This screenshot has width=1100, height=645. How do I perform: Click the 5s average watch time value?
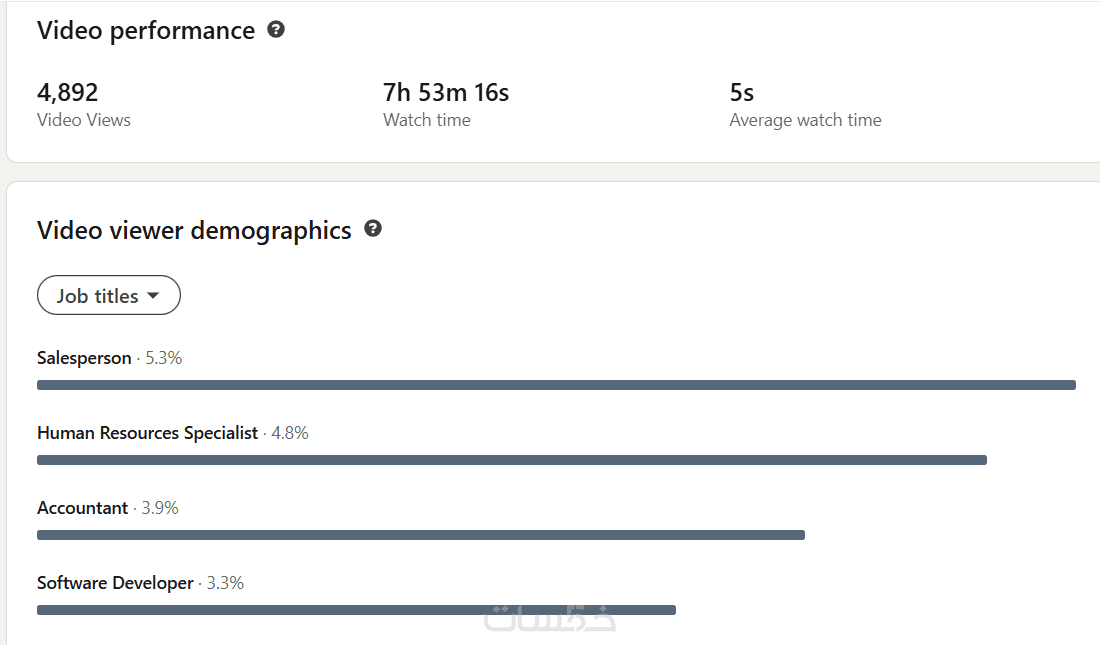[x=742, y=93]
